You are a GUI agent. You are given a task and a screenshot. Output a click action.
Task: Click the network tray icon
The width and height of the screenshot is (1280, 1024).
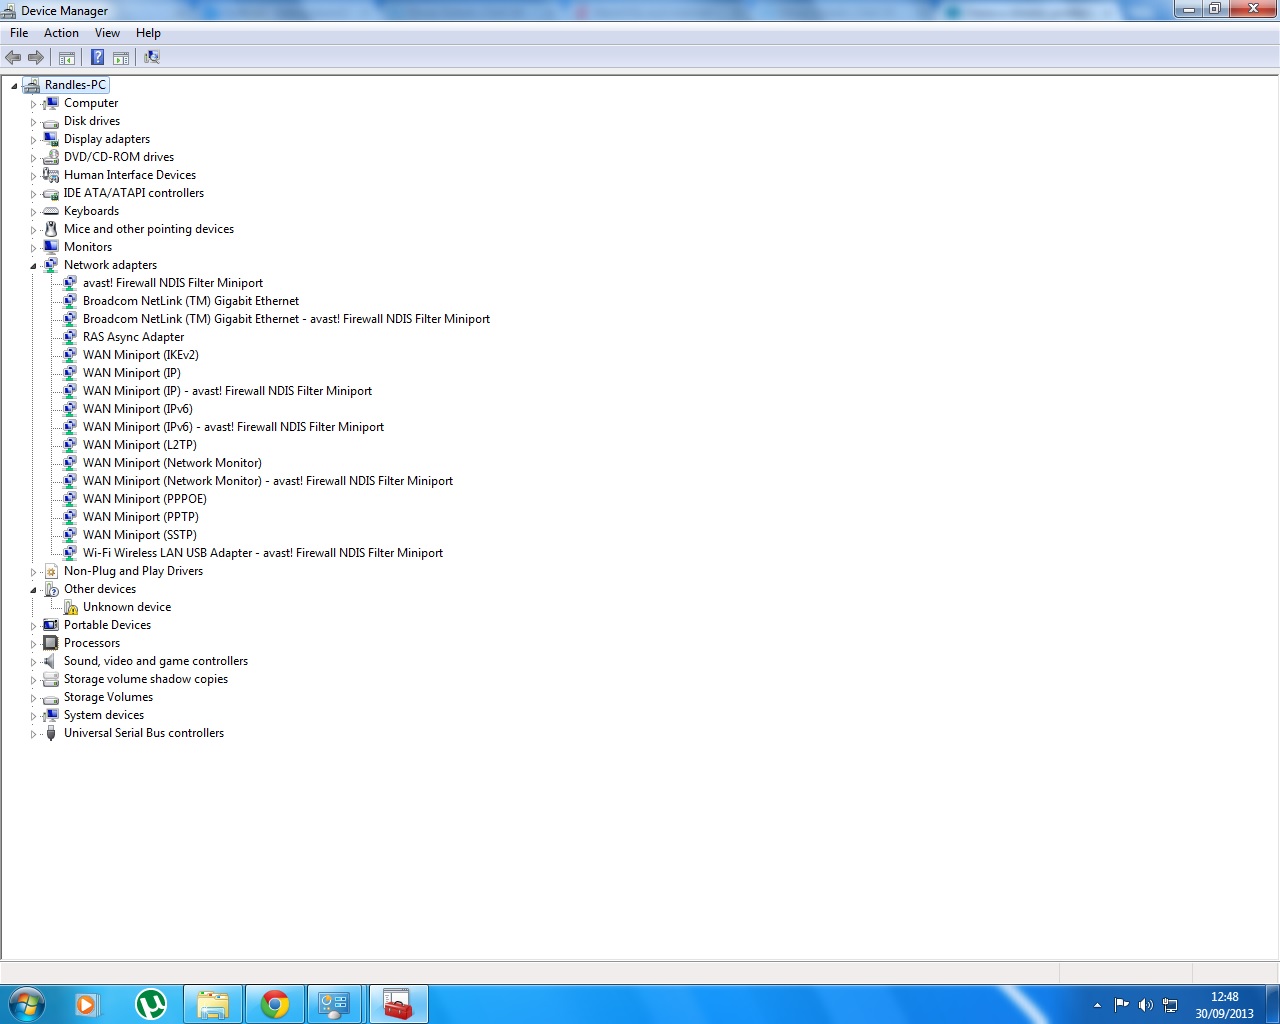(x=1170, y=1005)
